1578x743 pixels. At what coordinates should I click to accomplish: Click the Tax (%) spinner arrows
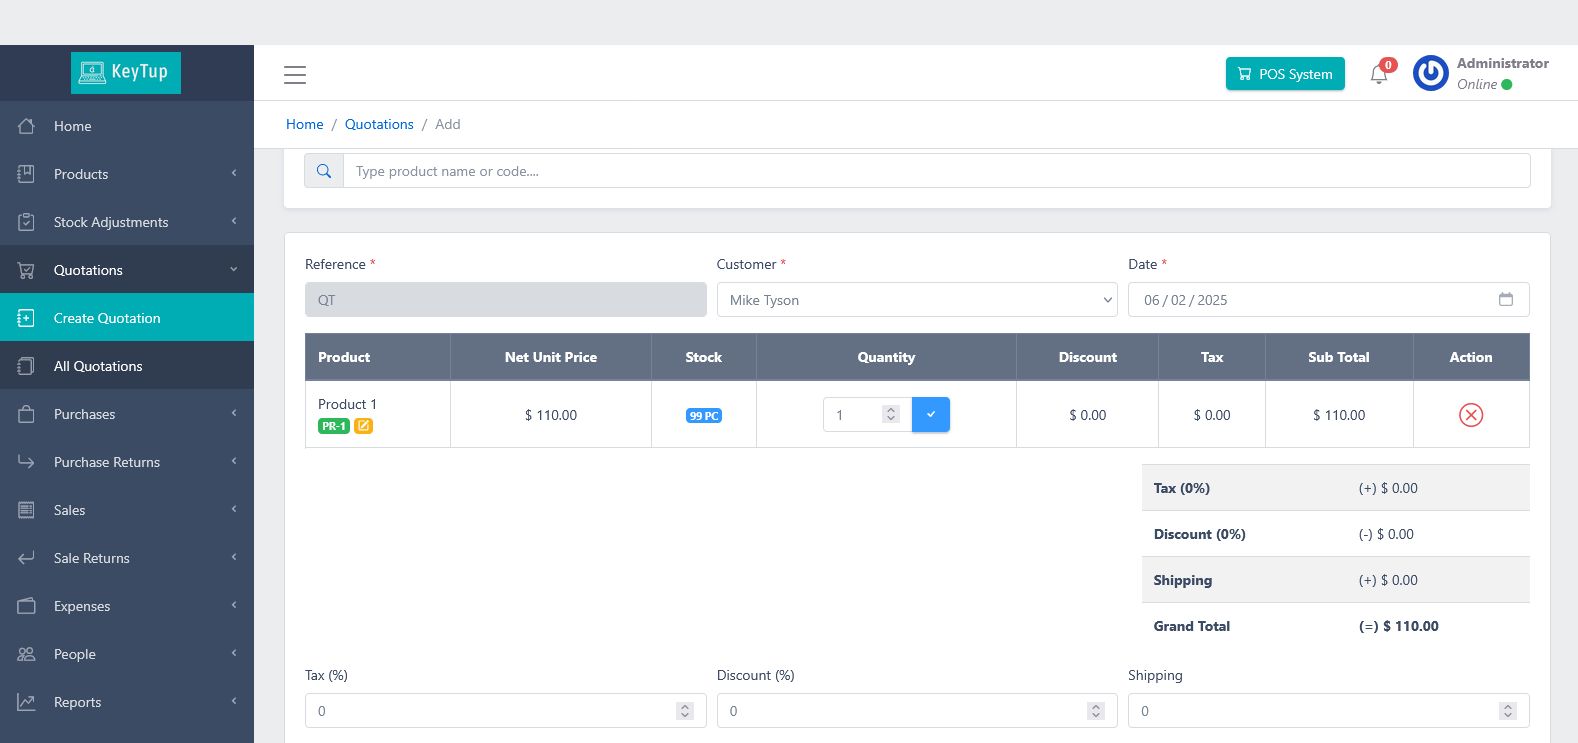(685, 711)
